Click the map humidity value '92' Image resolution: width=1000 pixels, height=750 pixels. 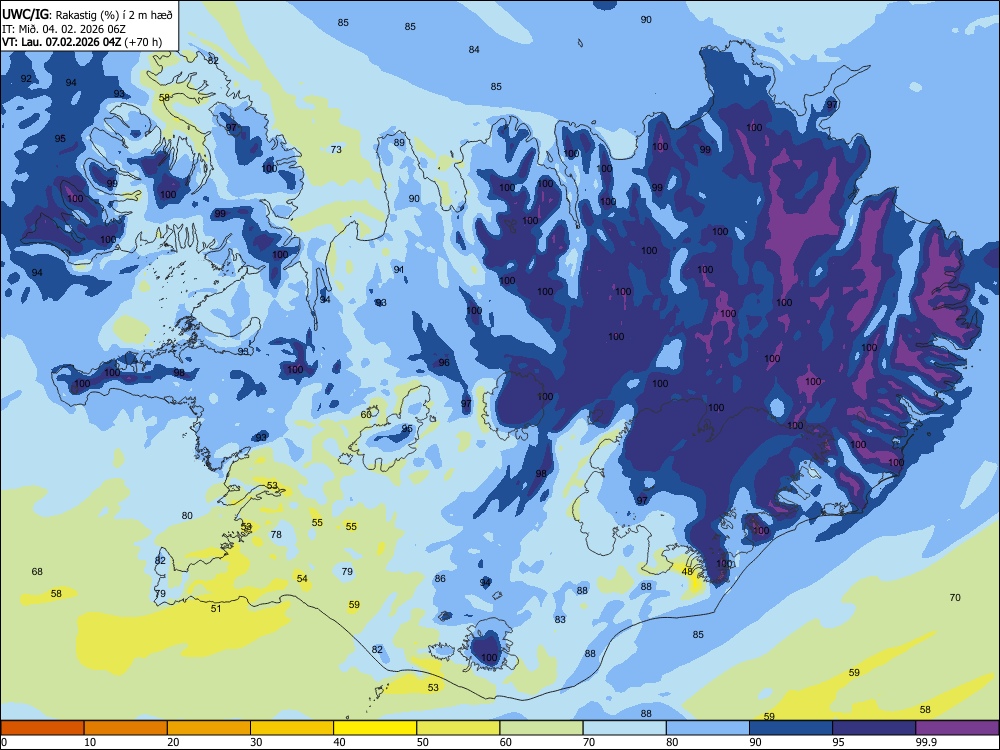26,78
